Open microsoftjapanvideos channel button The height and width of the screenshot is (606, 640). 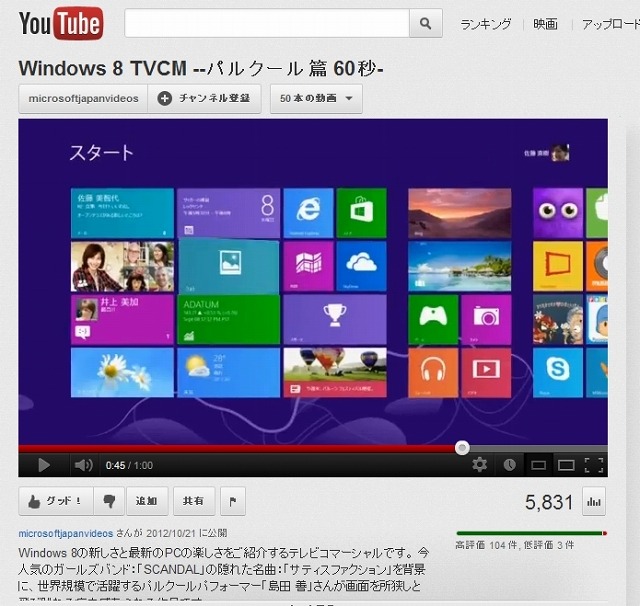pos(83,98)
